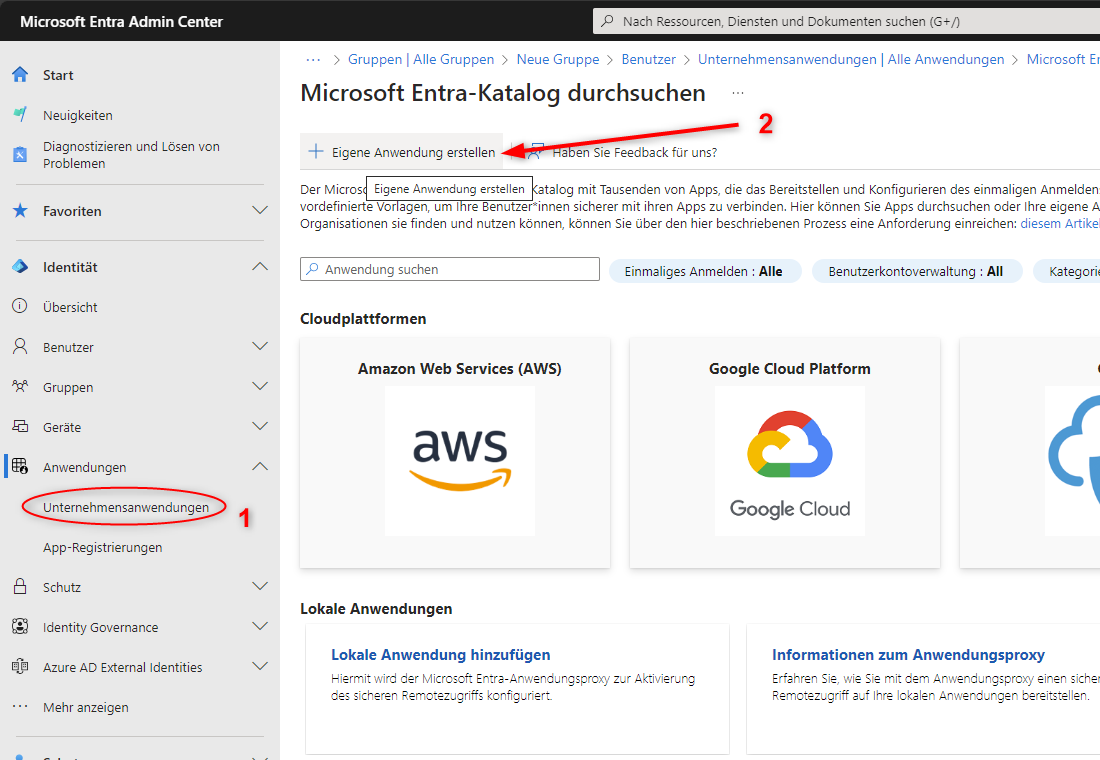Open App-Registrierungen in the sidebar
The height and width of the screenshot is (760, 1100).
coord(102,547)
